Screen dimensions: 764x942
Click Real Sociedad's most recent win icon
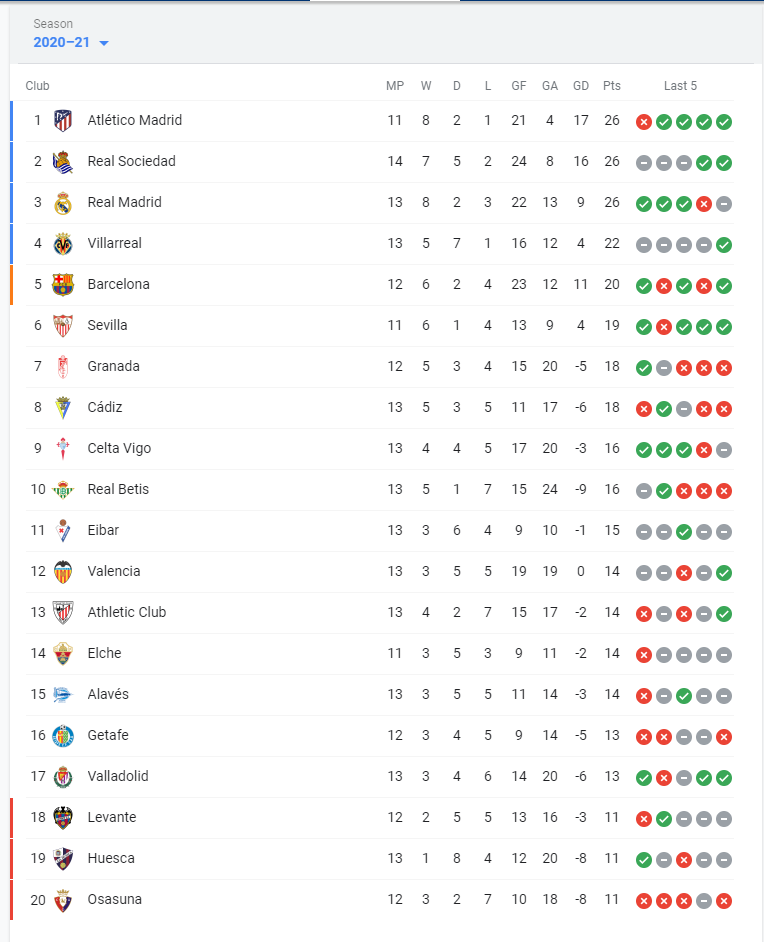tap(724, 163)
